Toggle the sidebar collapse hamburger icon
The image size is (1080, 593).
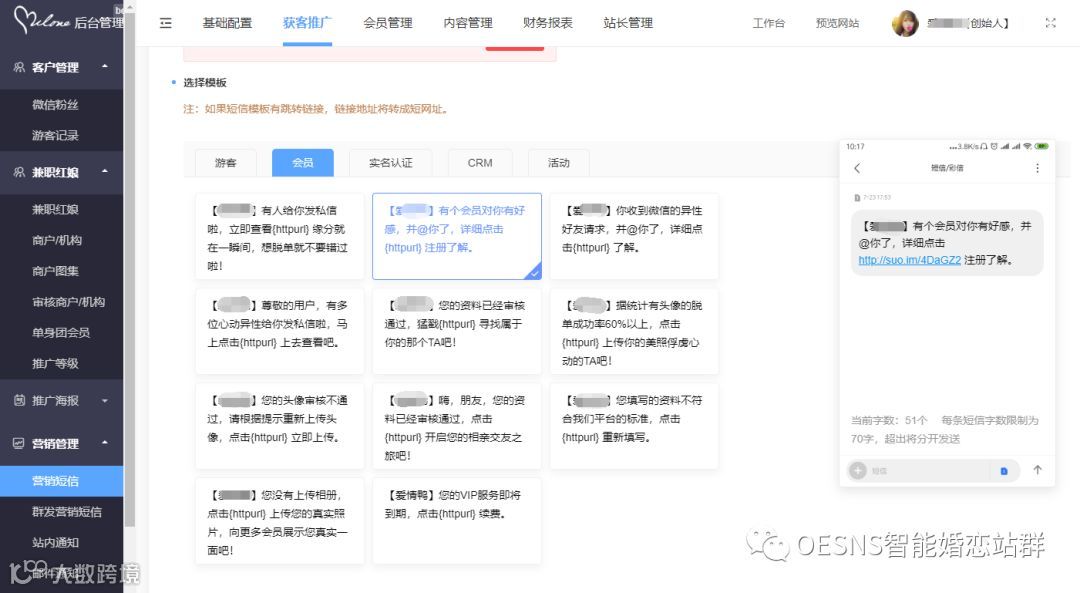(165, 23)
